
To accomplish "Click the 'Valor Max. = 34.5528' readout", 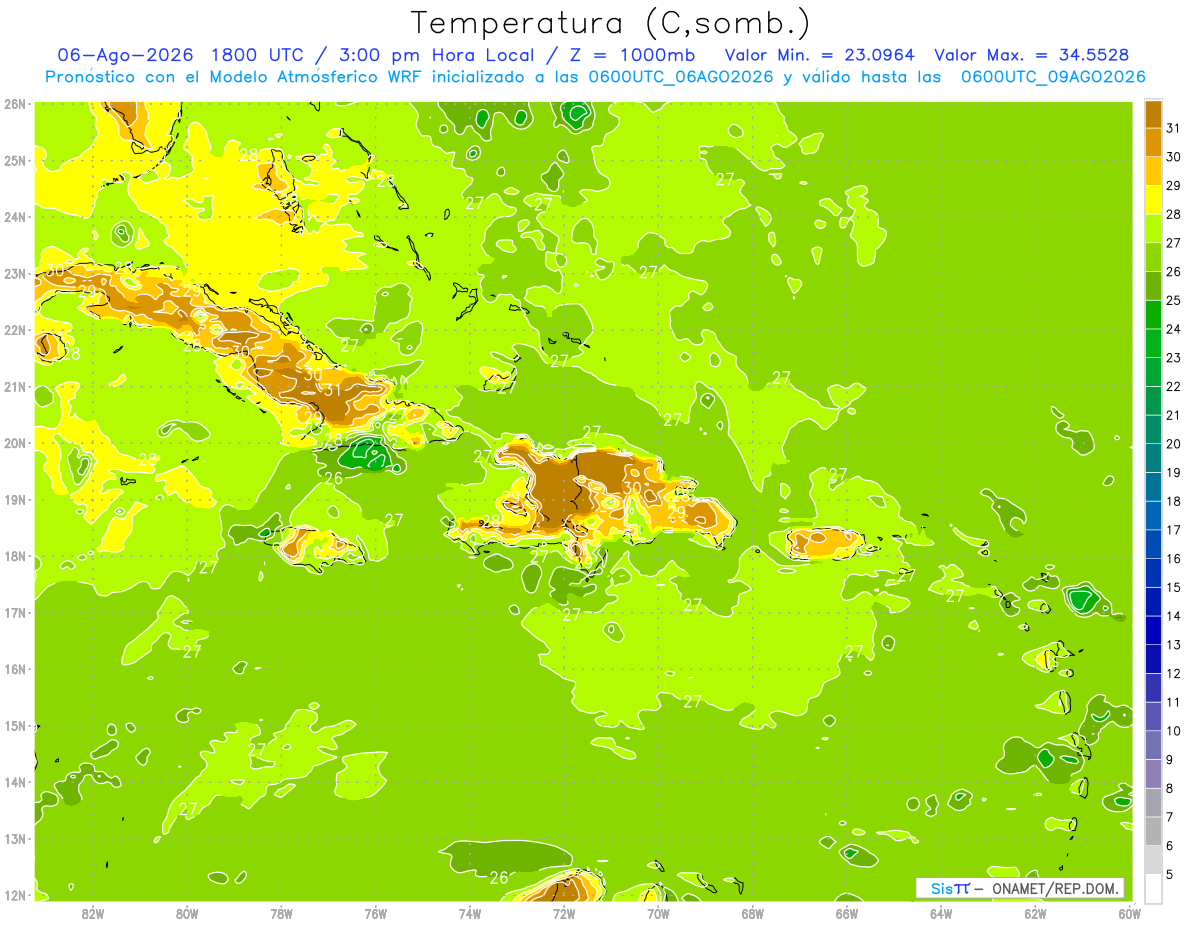I will click(x=1032, y=54).
